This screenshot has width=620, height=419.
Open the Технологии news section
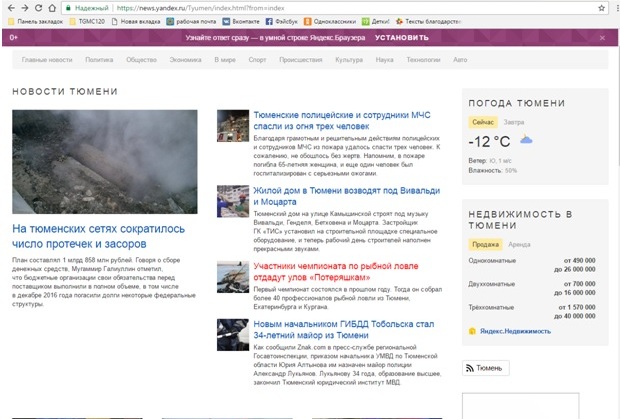pos(423,60)
